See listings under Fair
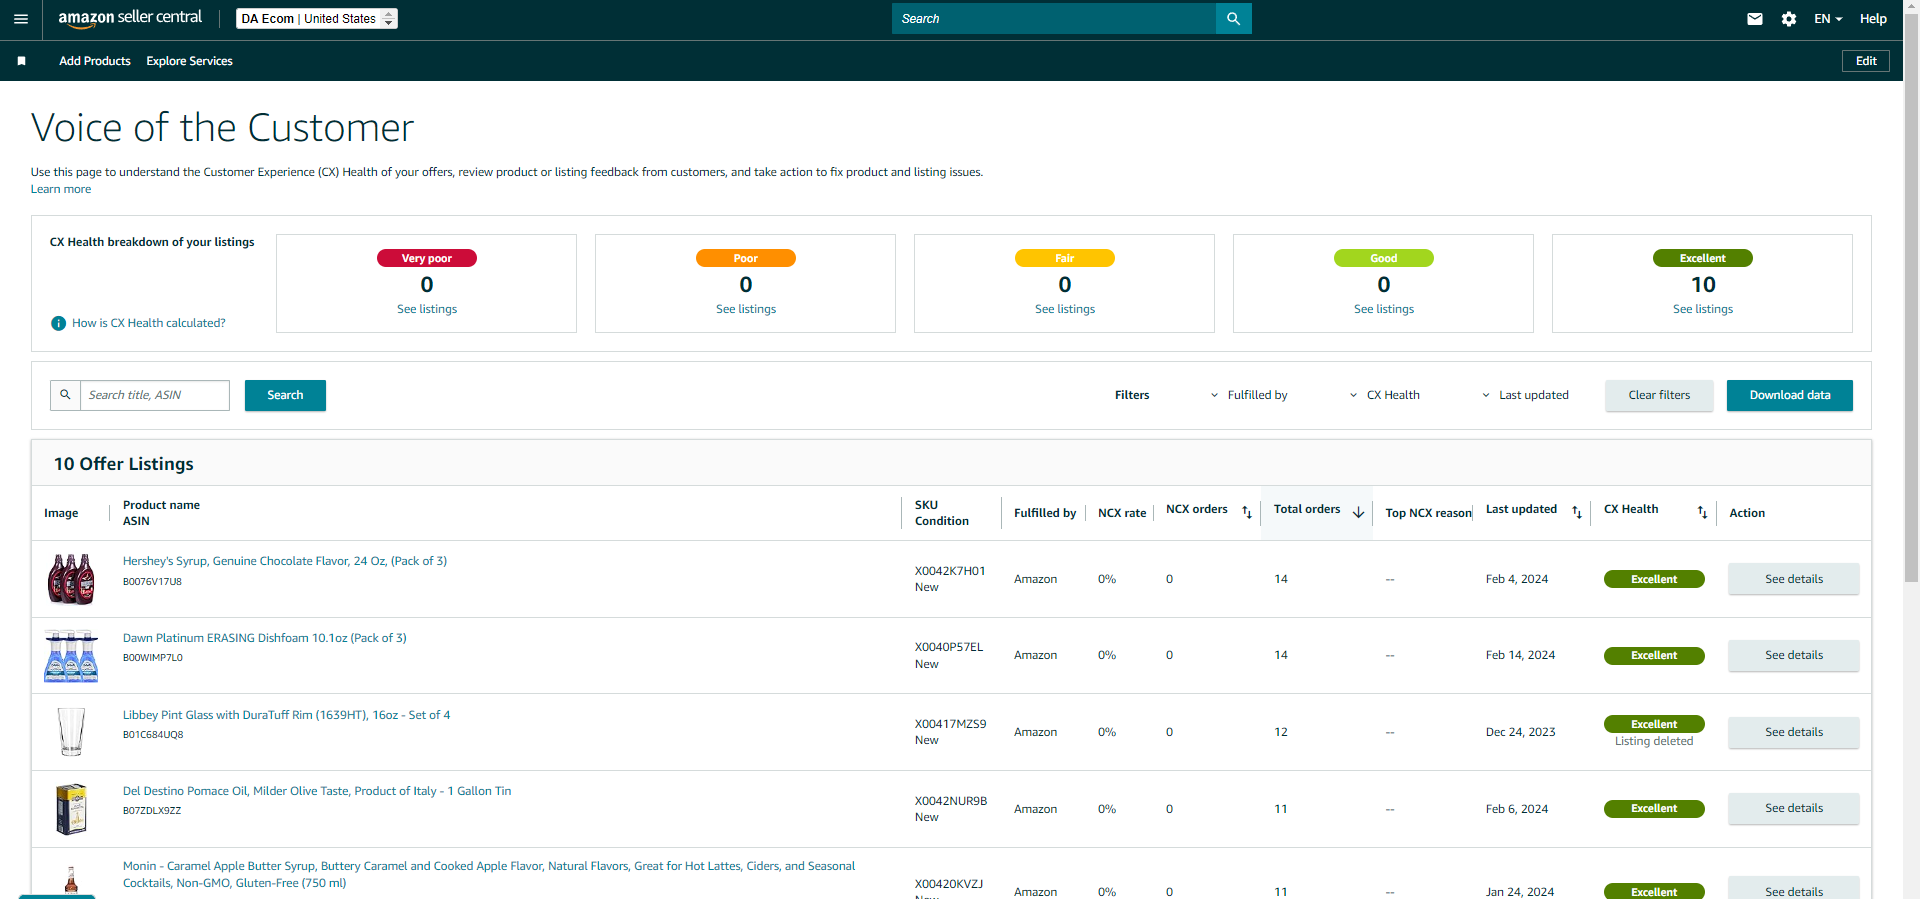1920x899 pixels. [1065, 309]
